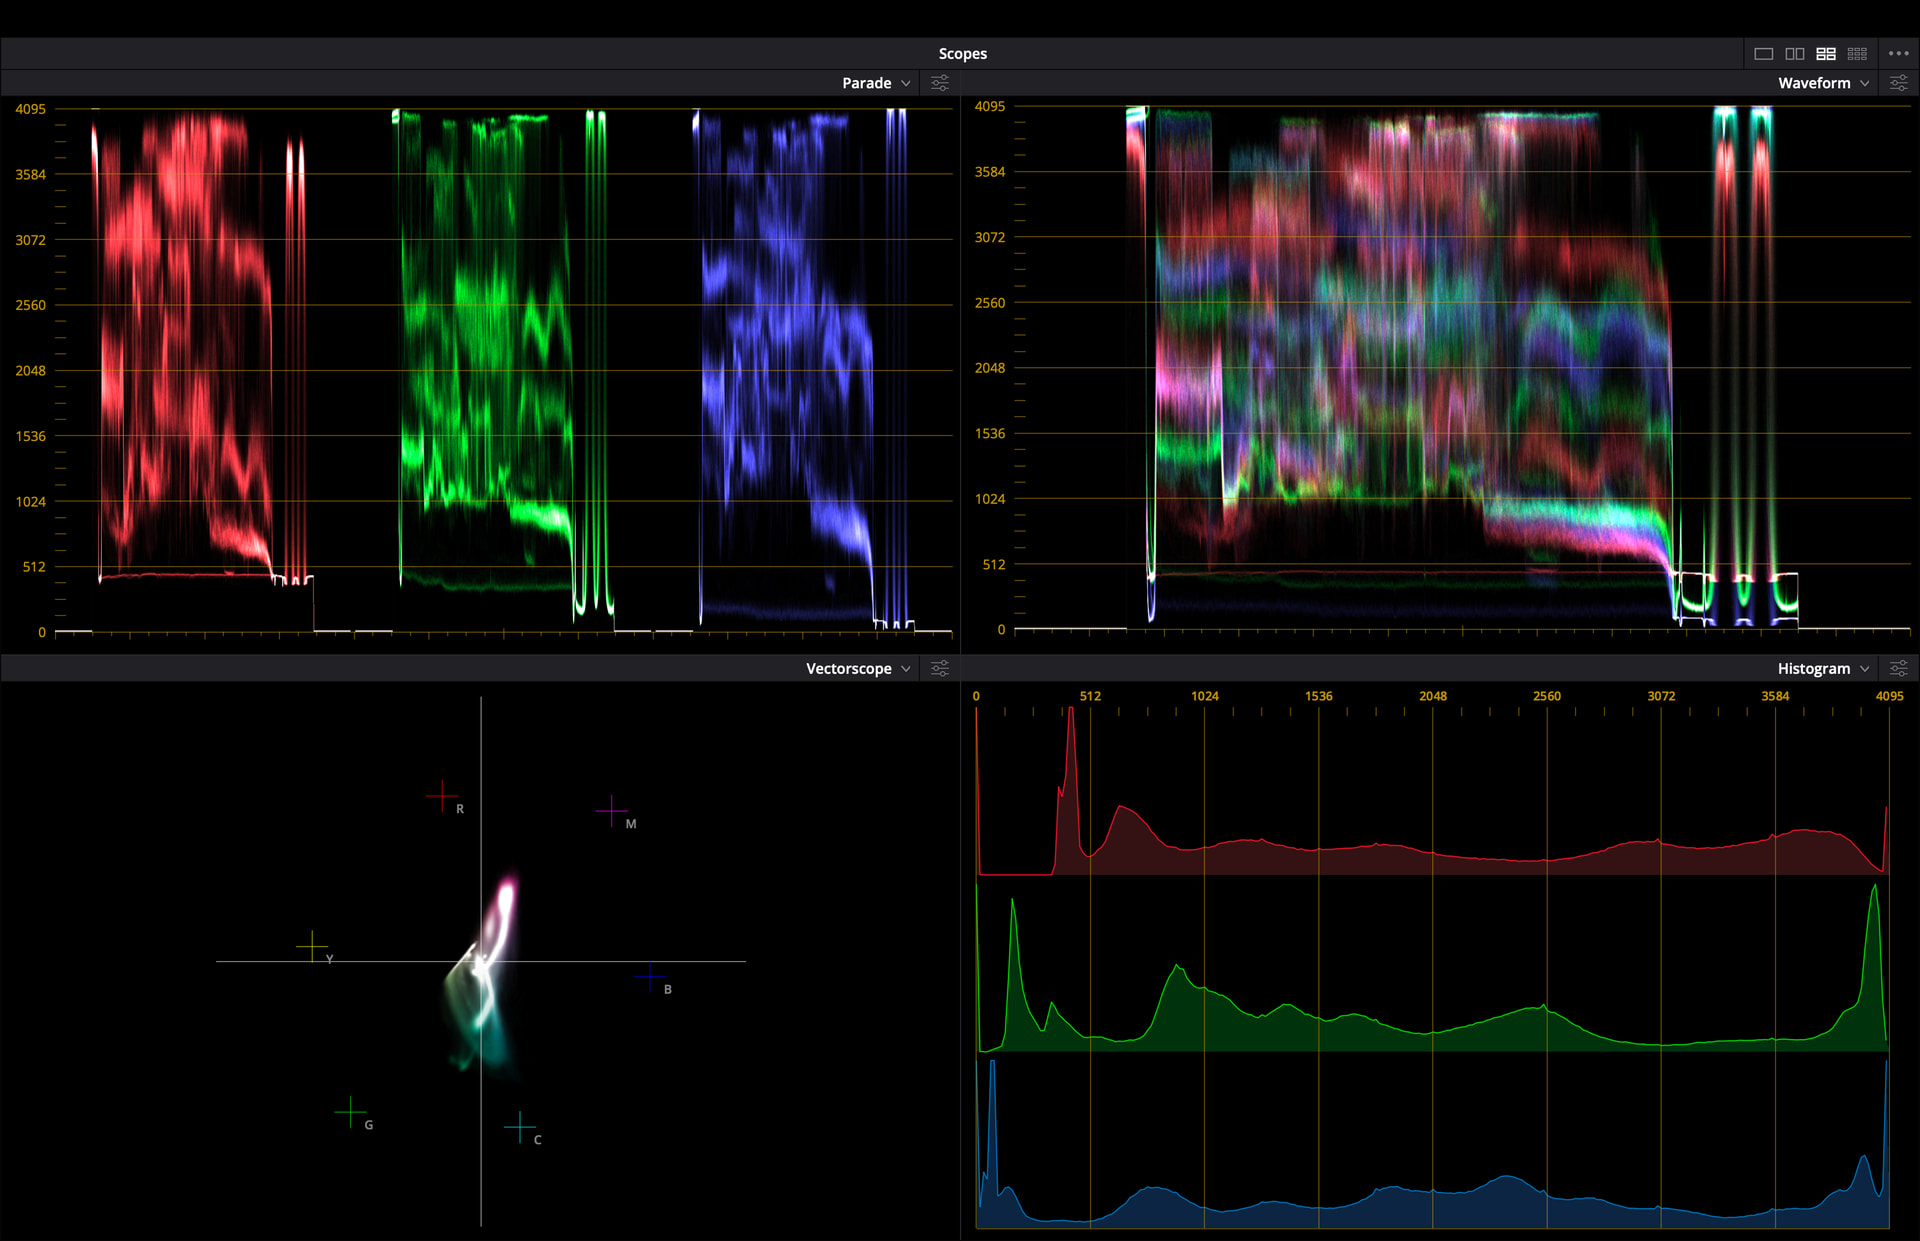Screen dimensions: 1920x1241
Task: Switch to nine-up scope grid layout
Action: [x=1857, y=54]
